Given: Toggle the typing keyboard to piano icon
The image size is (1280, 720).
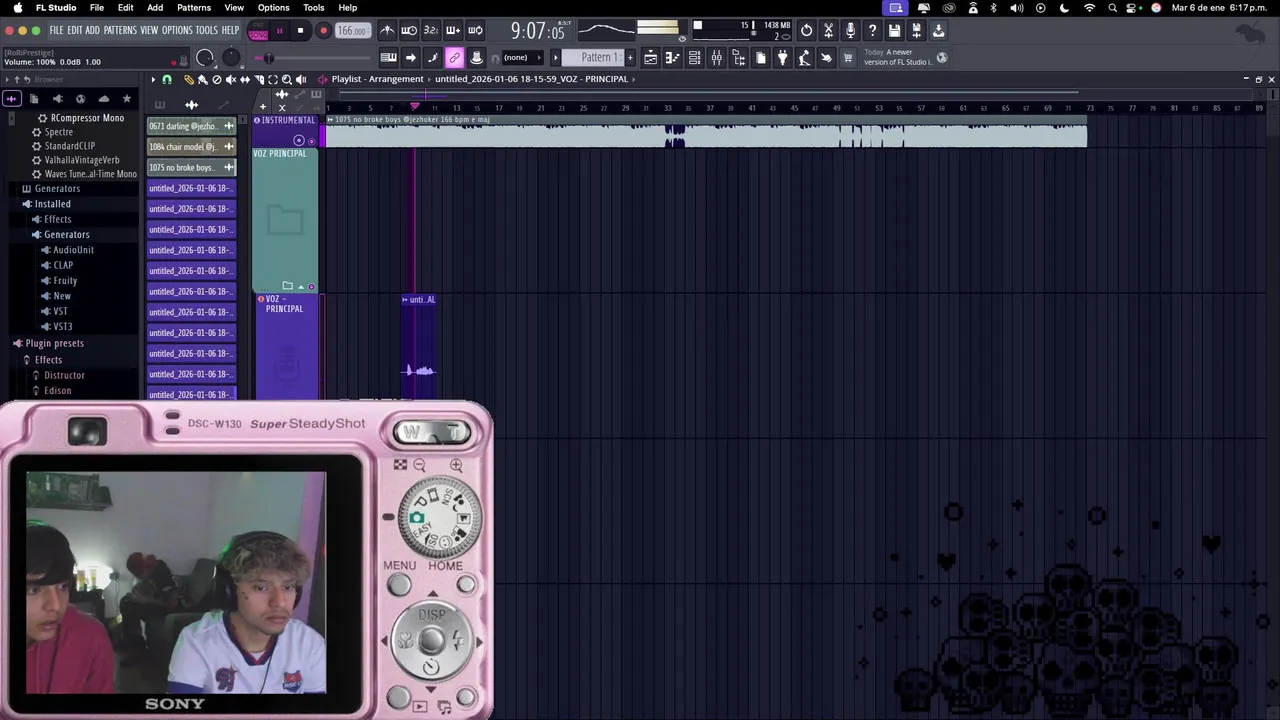Looking at the screenshot, I should [x=388, y=57].
